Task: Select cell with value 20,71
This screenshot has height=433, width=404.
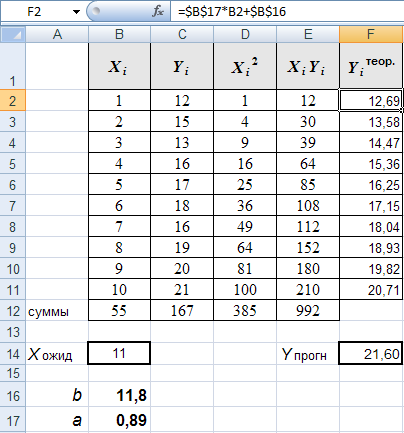Action: pyautogui.click(x=371, y=290)
